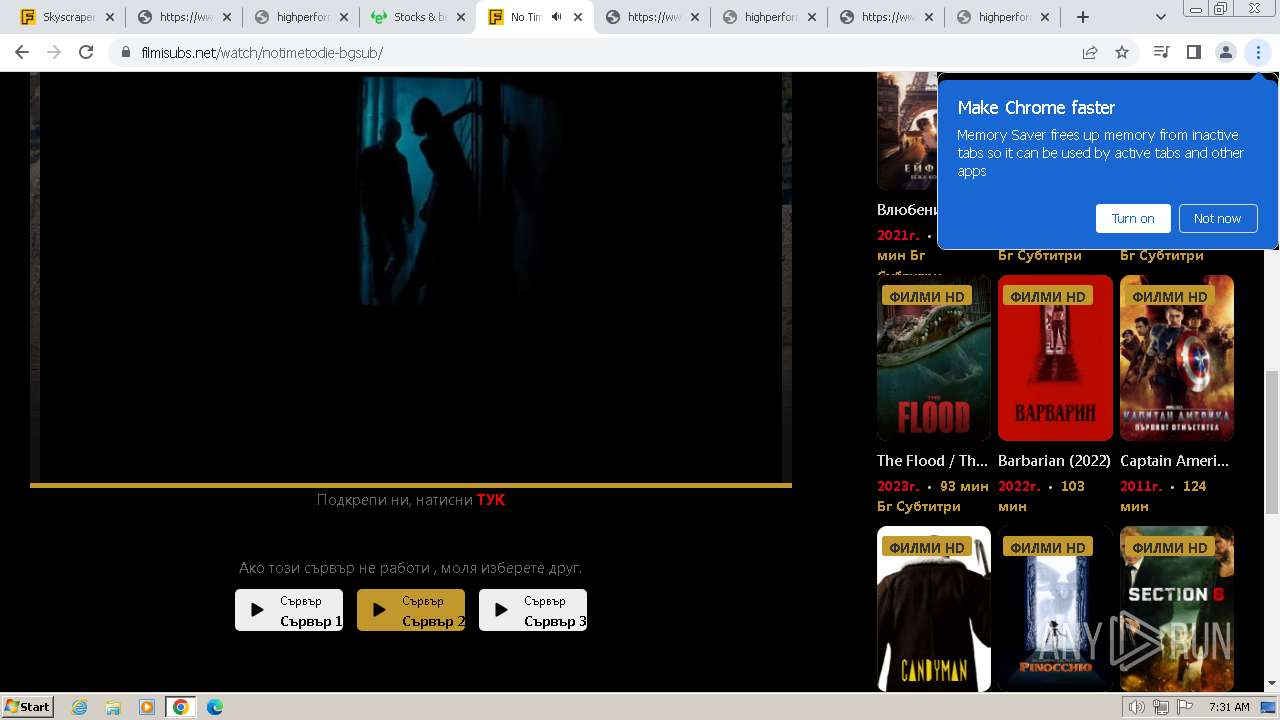Image resolution: width=1280 pixels, height=720 pixels.
Task: Open Microsoft Edge from taskbar
Action: click(215, 707)
